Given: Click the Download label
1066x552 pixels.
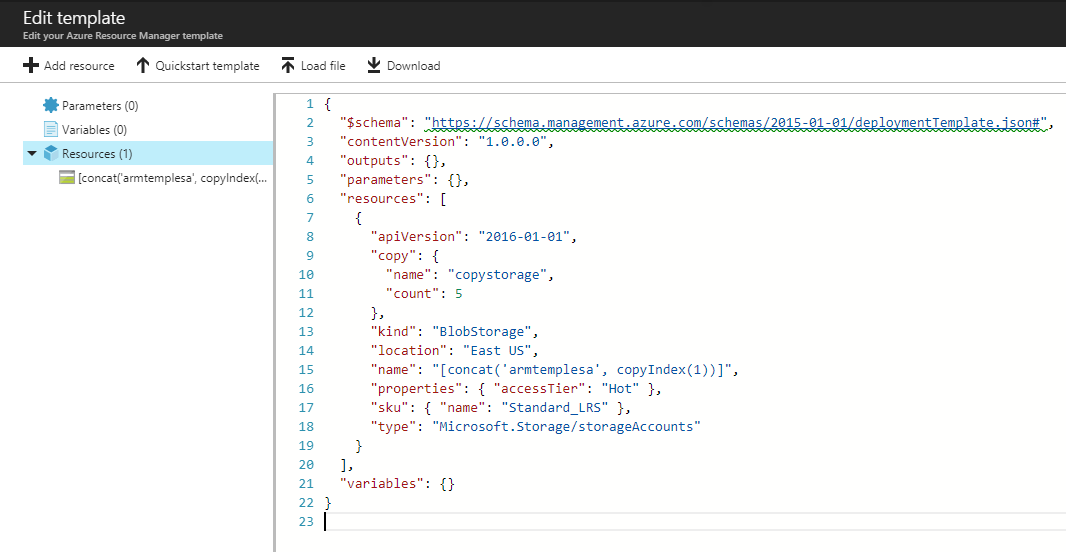Looking at the screenshot, I should pyautogui.click(x=413, y=66).
